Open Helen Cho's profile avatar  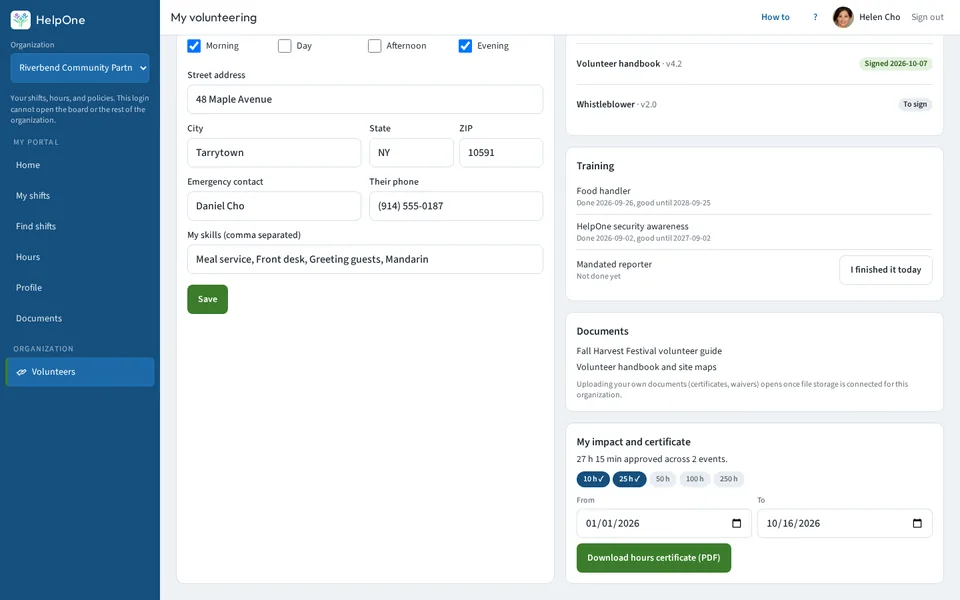pos(843,17)
